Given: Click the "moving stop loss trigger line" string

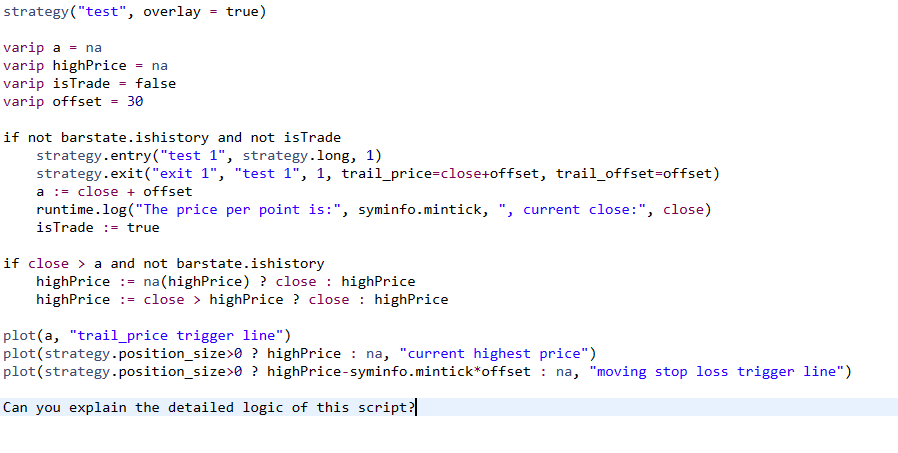Looking at the screenshot, I should [x=717, y=371].
